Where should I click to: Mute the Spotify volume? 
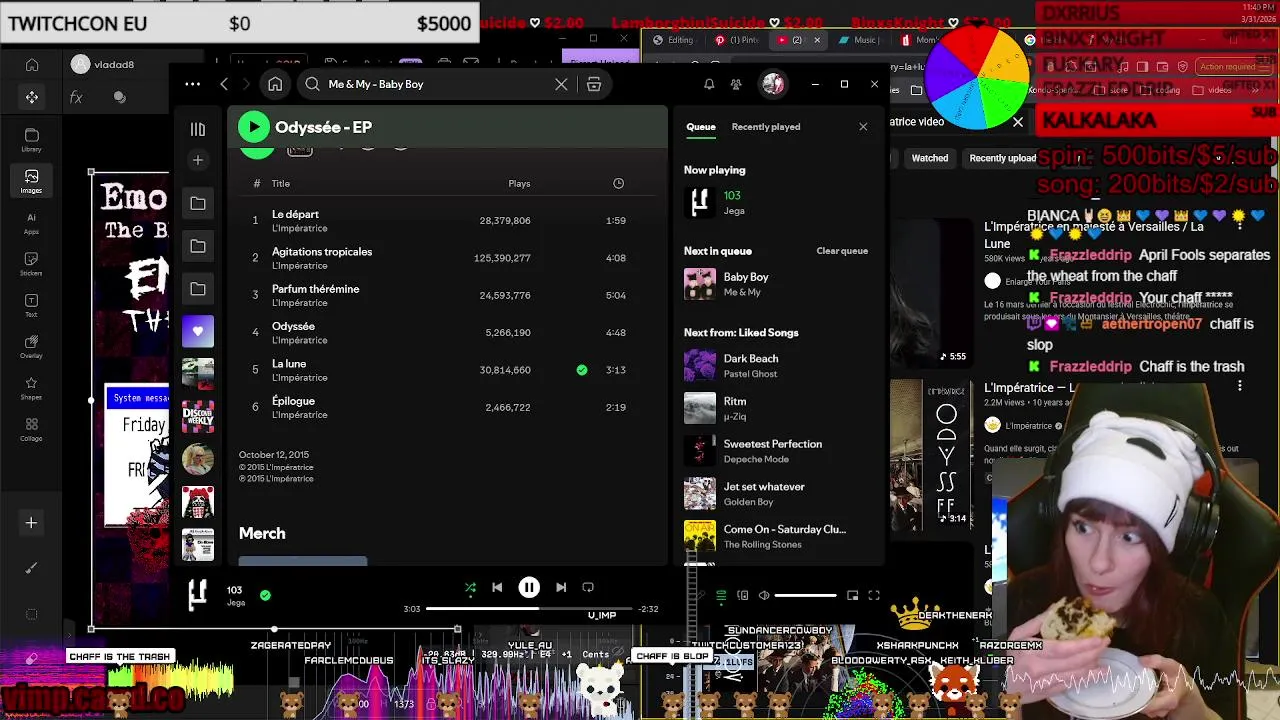pyautogui.click(x=764, y=595)
